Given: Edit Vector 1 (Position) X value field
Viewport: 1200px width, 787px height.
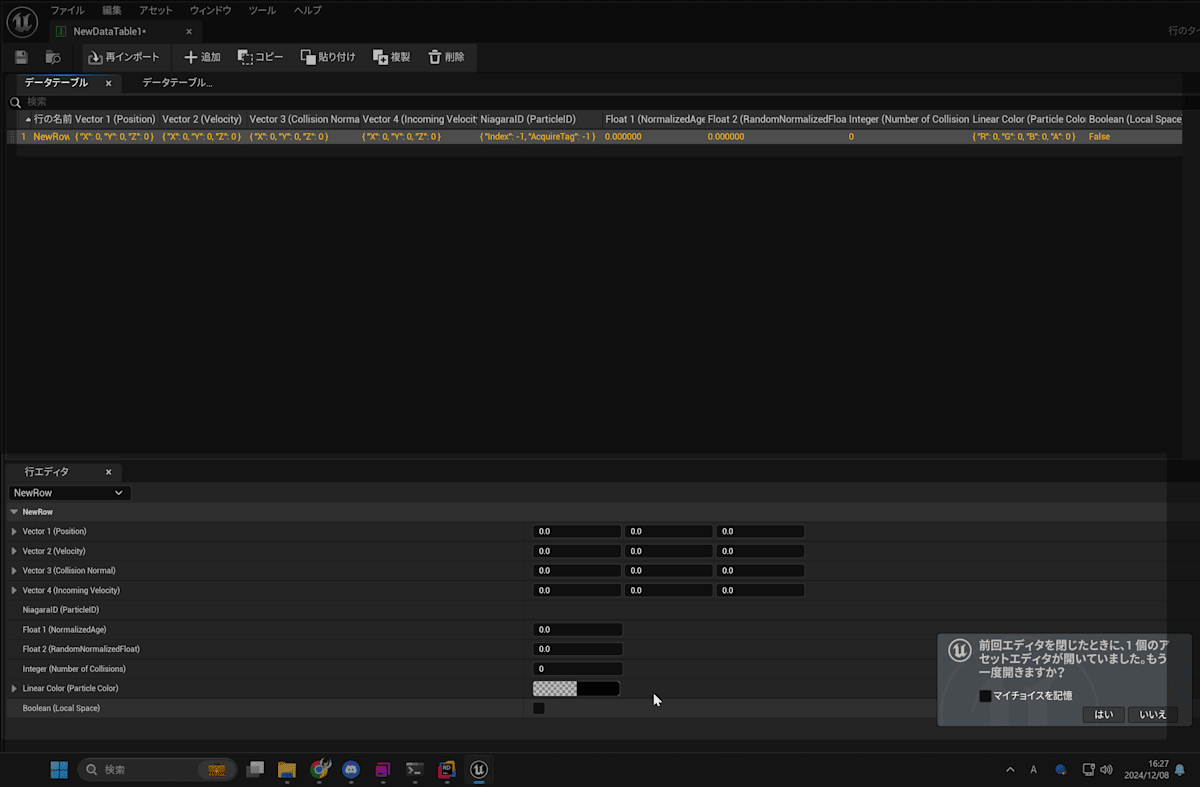Looking at the screenshot, I should [x=577, y=531].
